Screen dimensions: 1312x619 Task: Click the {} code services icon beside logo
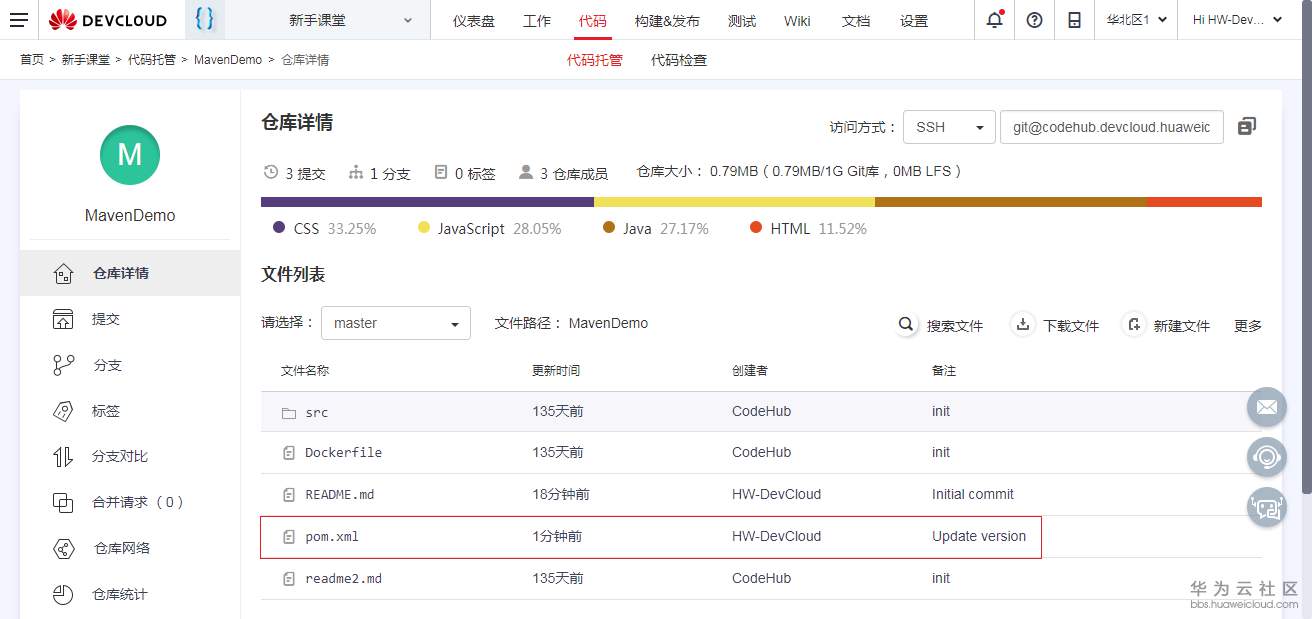point(204,19)
